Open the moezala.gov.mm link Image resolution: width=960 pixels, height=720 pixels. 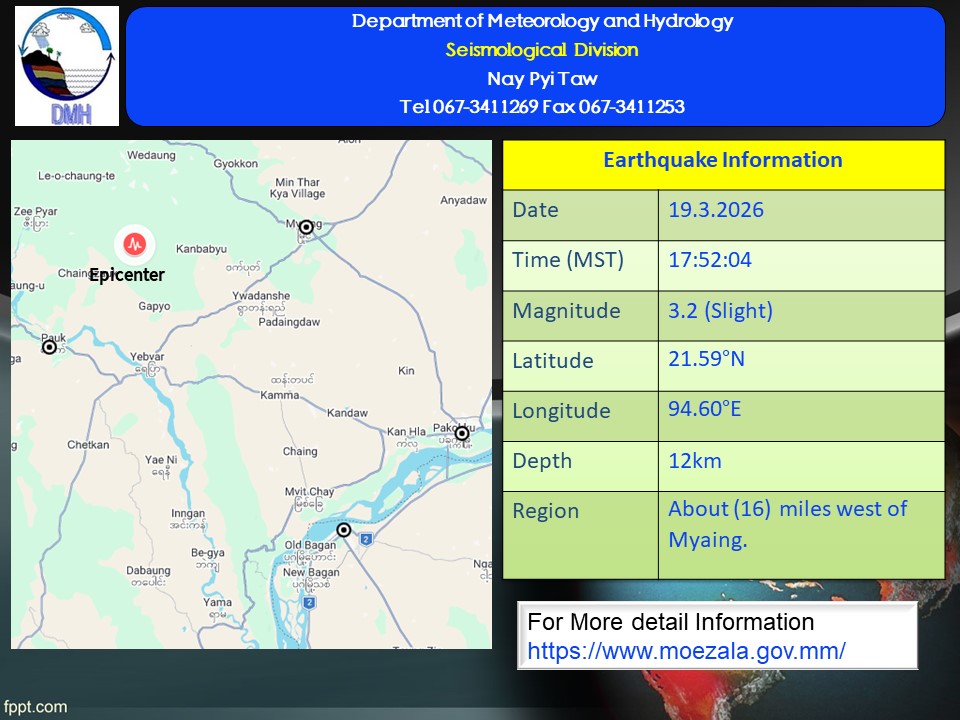[686, 651]
